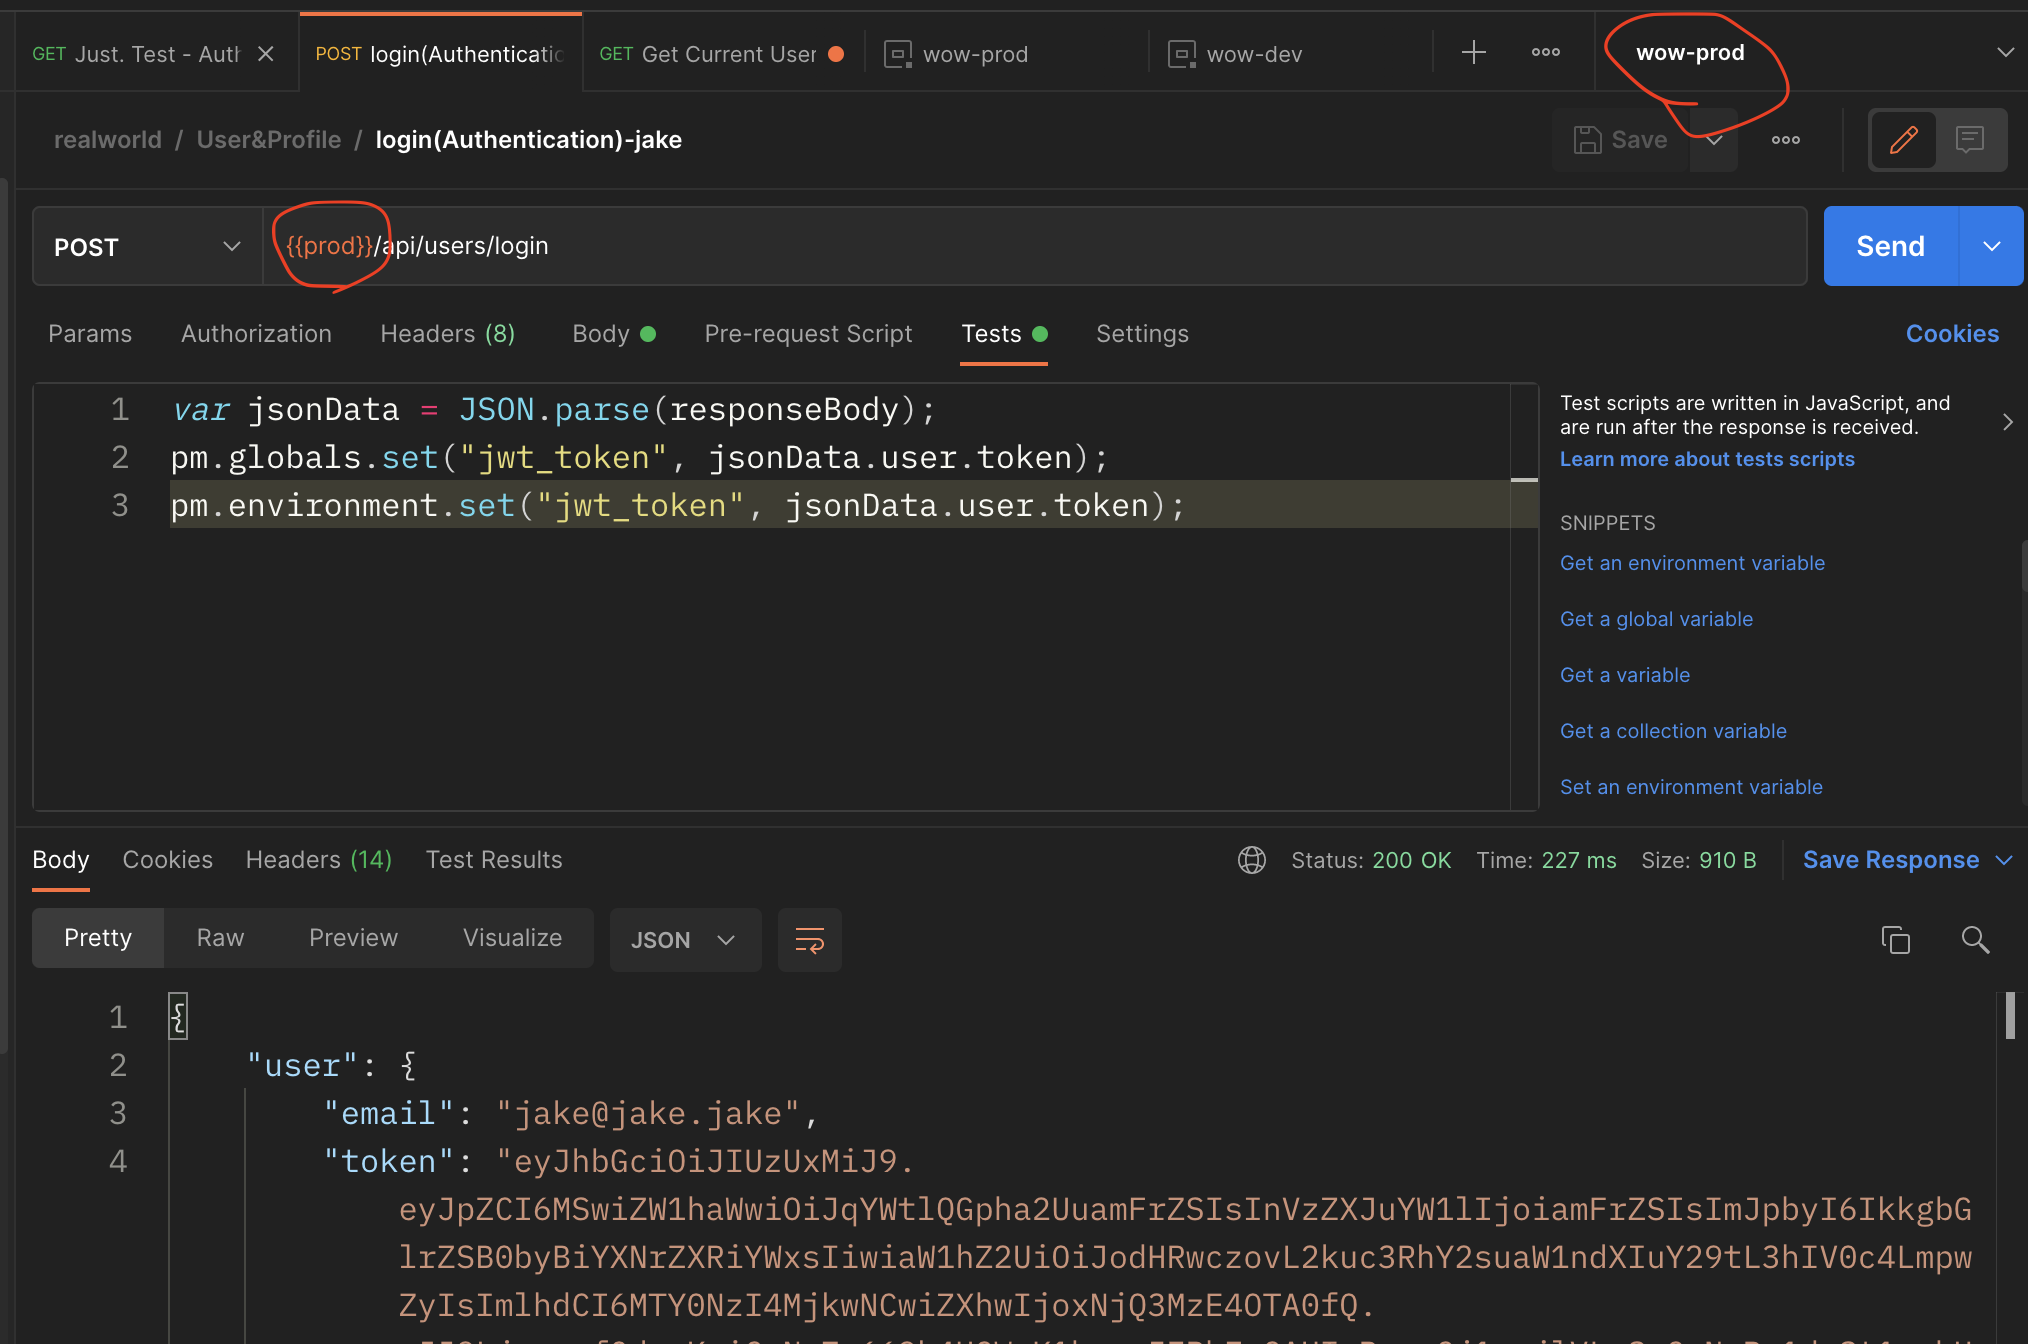The height and width of the screenshot is (1344, 2028).
Task: Toggle line wrap in response body
Action: 809,940
